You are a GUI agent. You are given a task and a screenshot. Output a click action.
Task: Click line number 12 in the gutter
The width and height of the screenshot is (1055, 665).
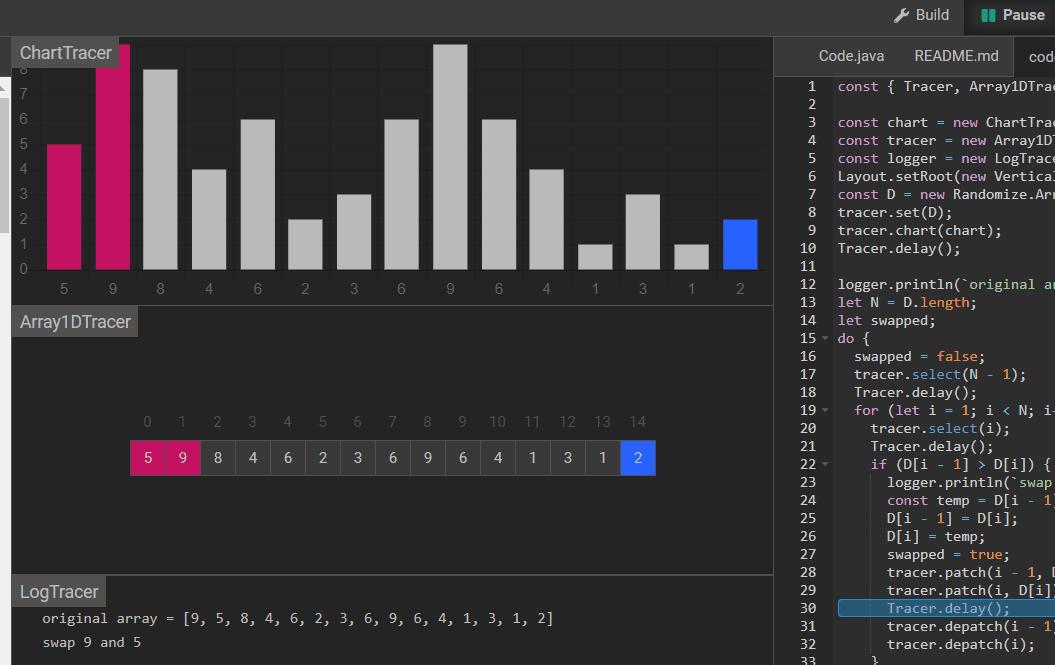pos(807,284)
